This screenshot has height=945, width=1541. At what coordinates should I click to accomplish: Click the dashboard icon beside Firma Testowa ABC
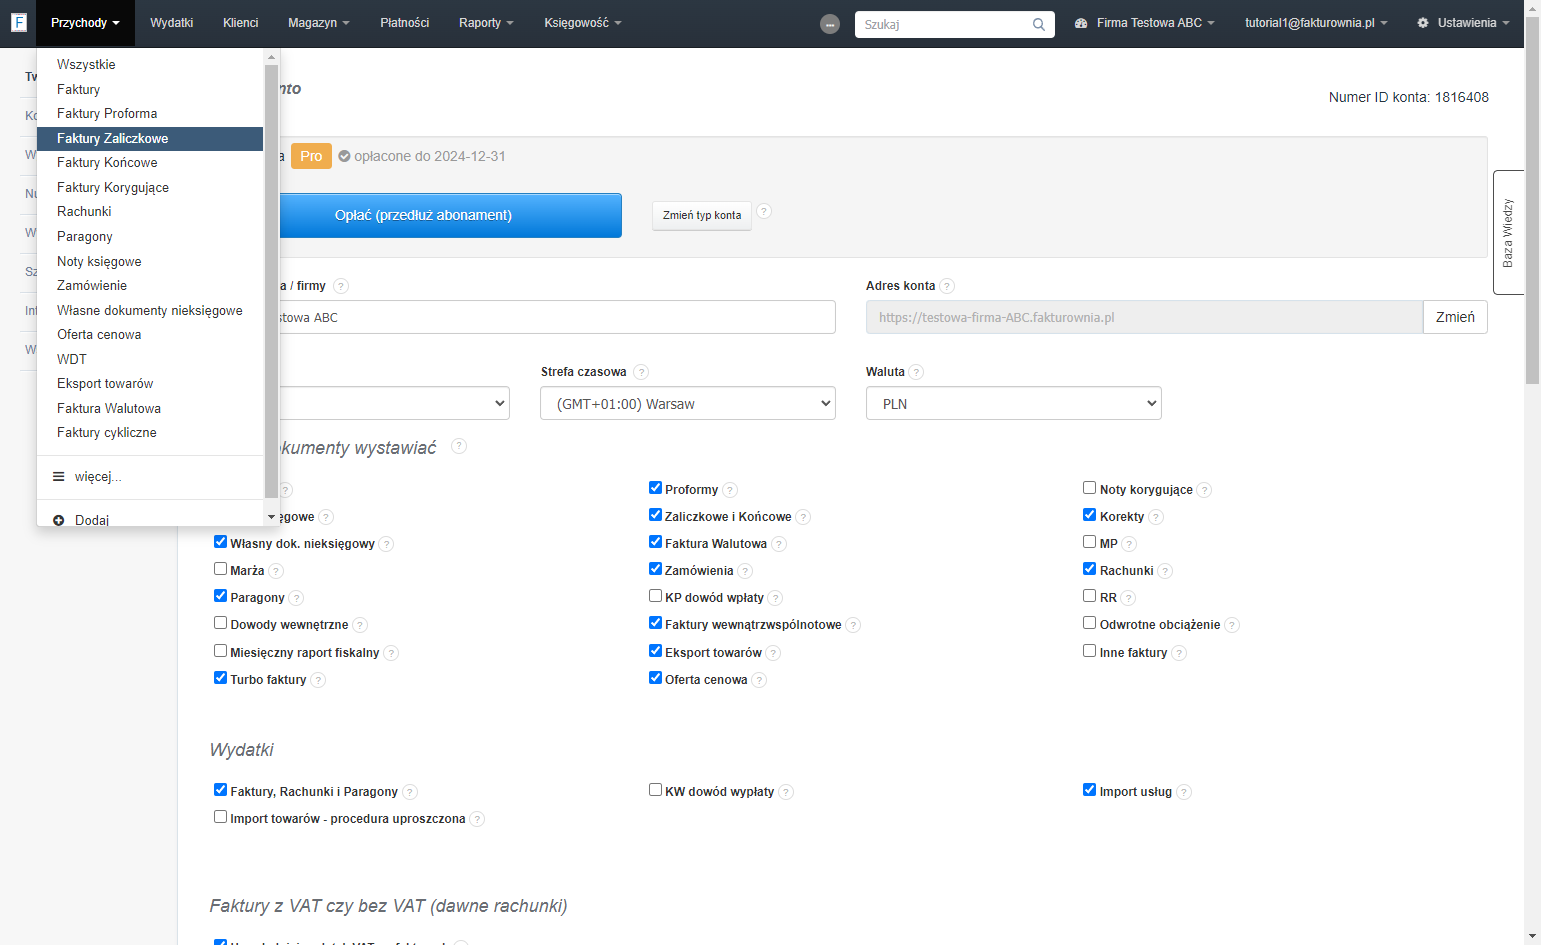click(1081, 23)
